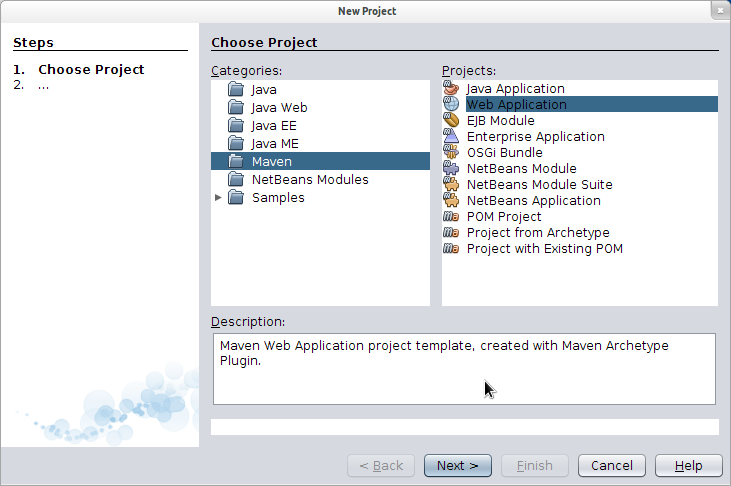
Task: Select the Samples category
Action: pyautogui.click(x=278, y=198)
